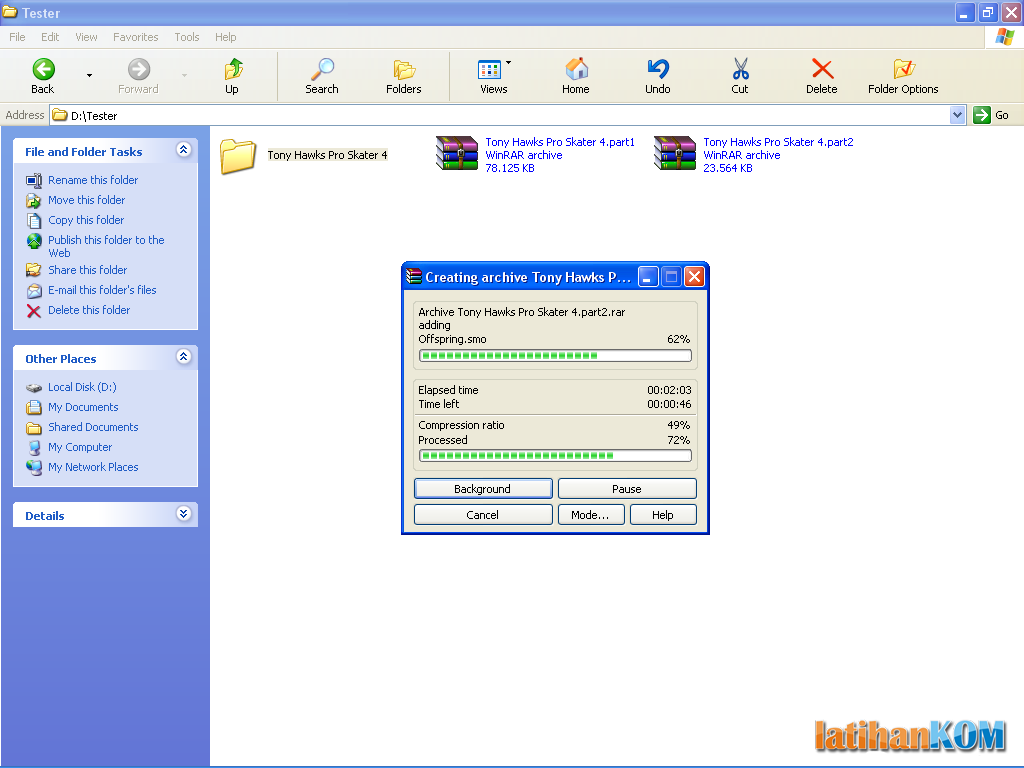Click the Forward toolbar button
The width and height of the screenshot is (1024, 768).
coord(138,76)
